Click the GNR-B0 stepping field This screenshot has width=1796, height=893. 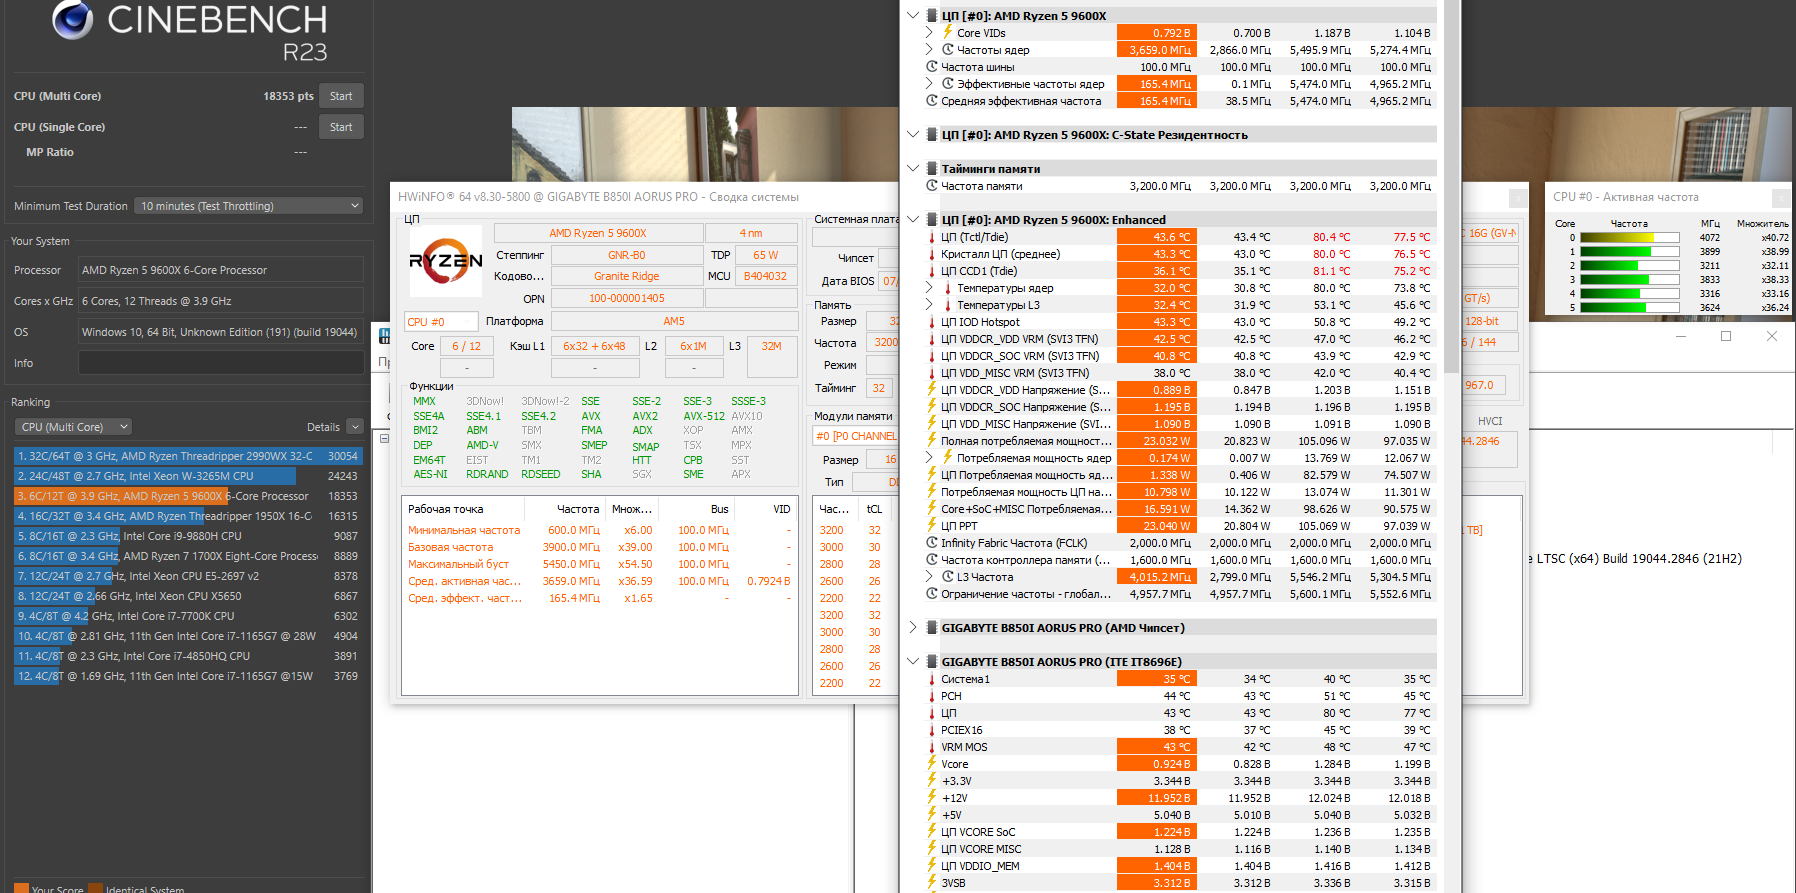pyautogui.click(x=626, y=255)
